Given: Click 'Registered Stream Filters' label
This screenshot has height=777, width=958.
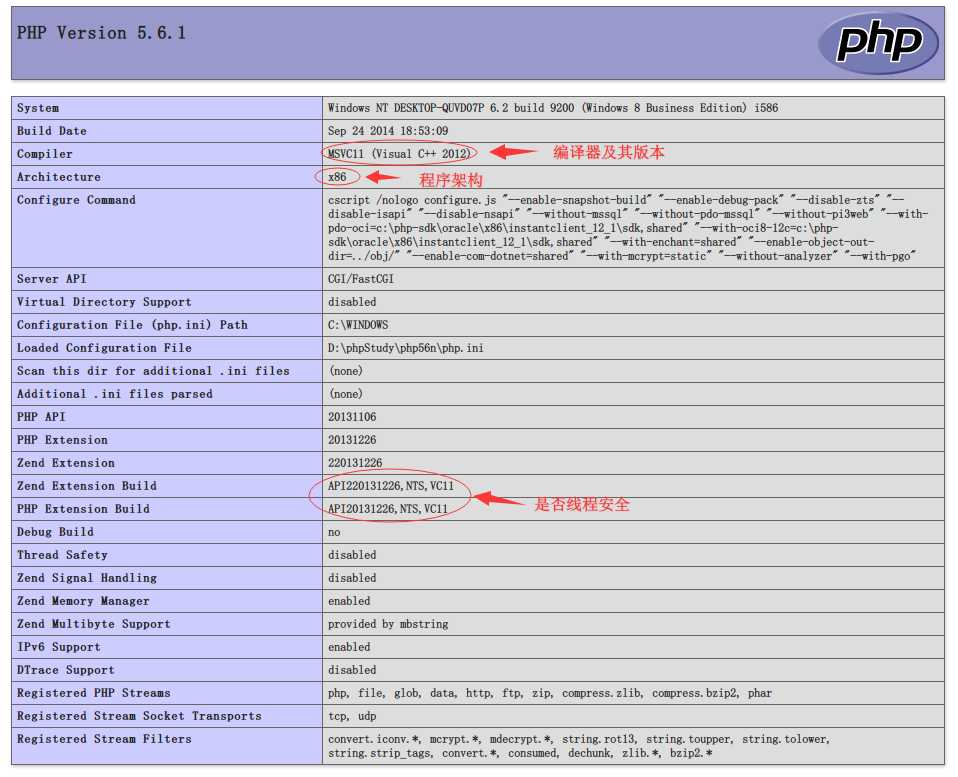Looking at the screenshot, I should [104, 739].
